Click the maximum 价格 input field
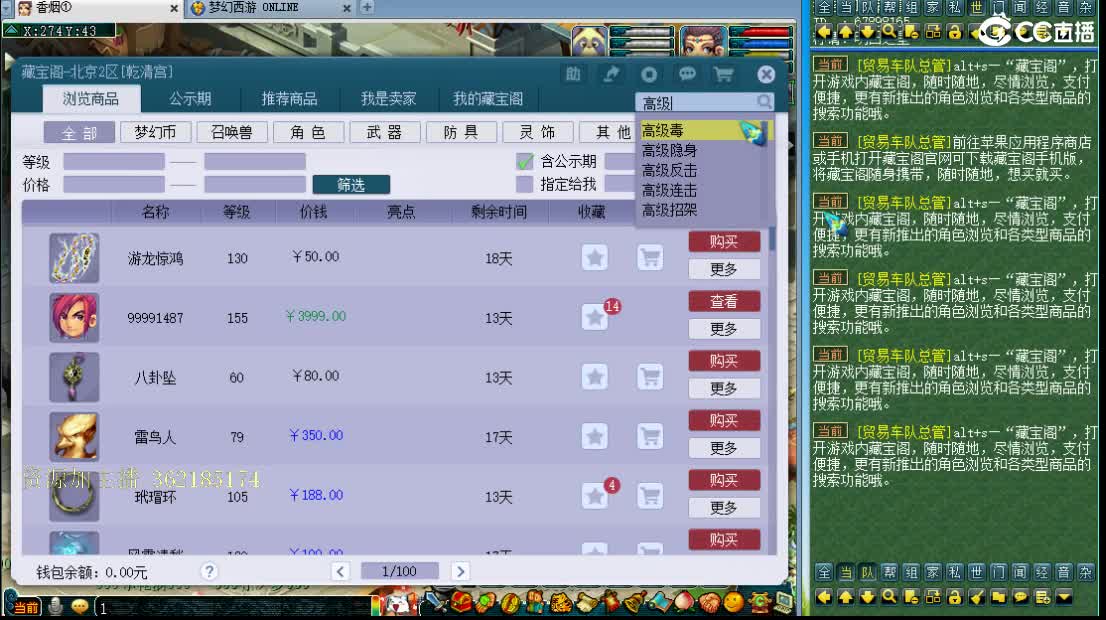 255,184
